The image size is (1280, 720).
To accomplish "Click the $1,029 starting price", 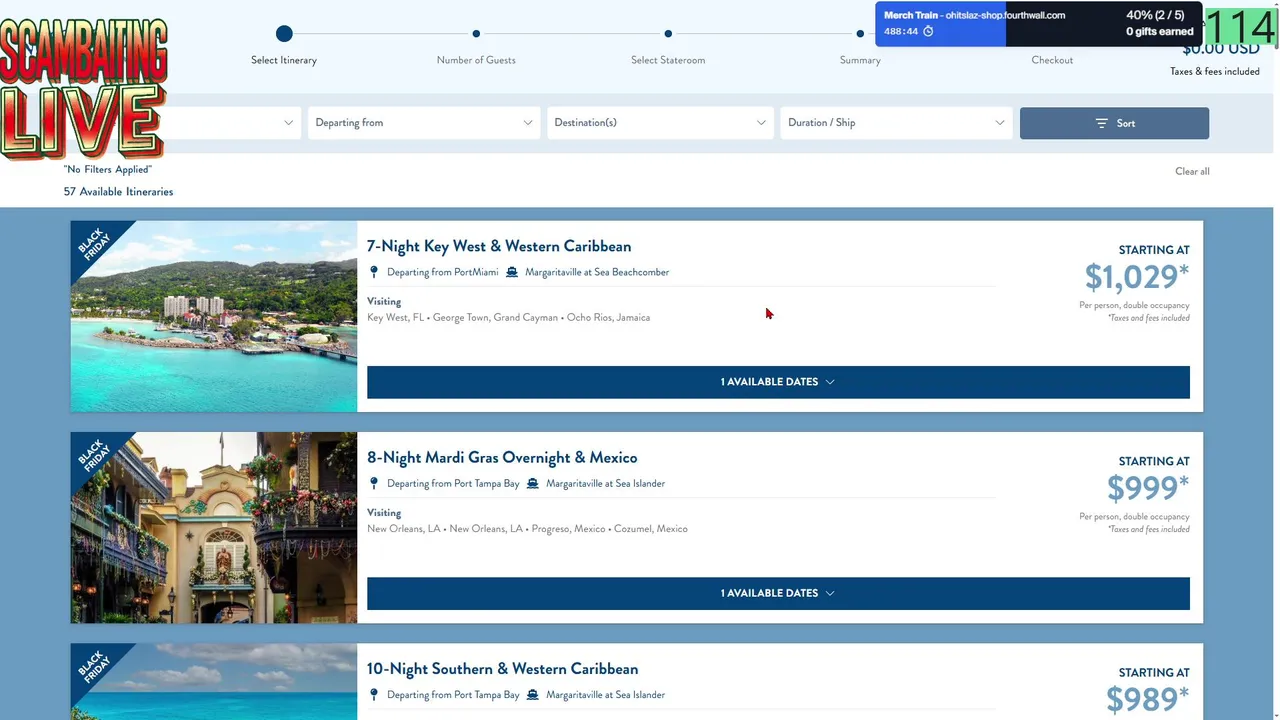I will [1137, 276].
